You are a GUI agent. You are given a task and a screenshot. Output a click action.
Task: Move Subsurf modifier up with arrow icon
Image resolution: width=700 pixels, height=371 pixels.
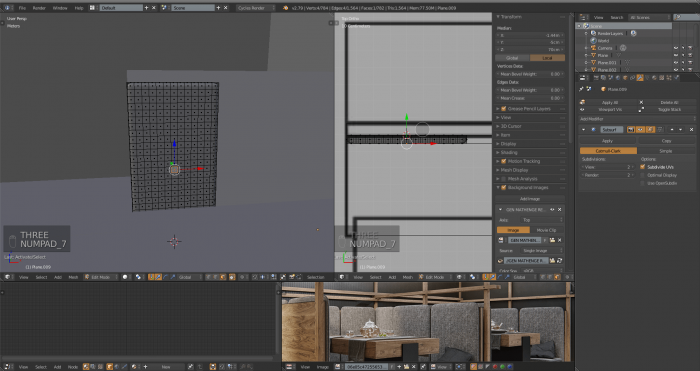pos(672,129)
